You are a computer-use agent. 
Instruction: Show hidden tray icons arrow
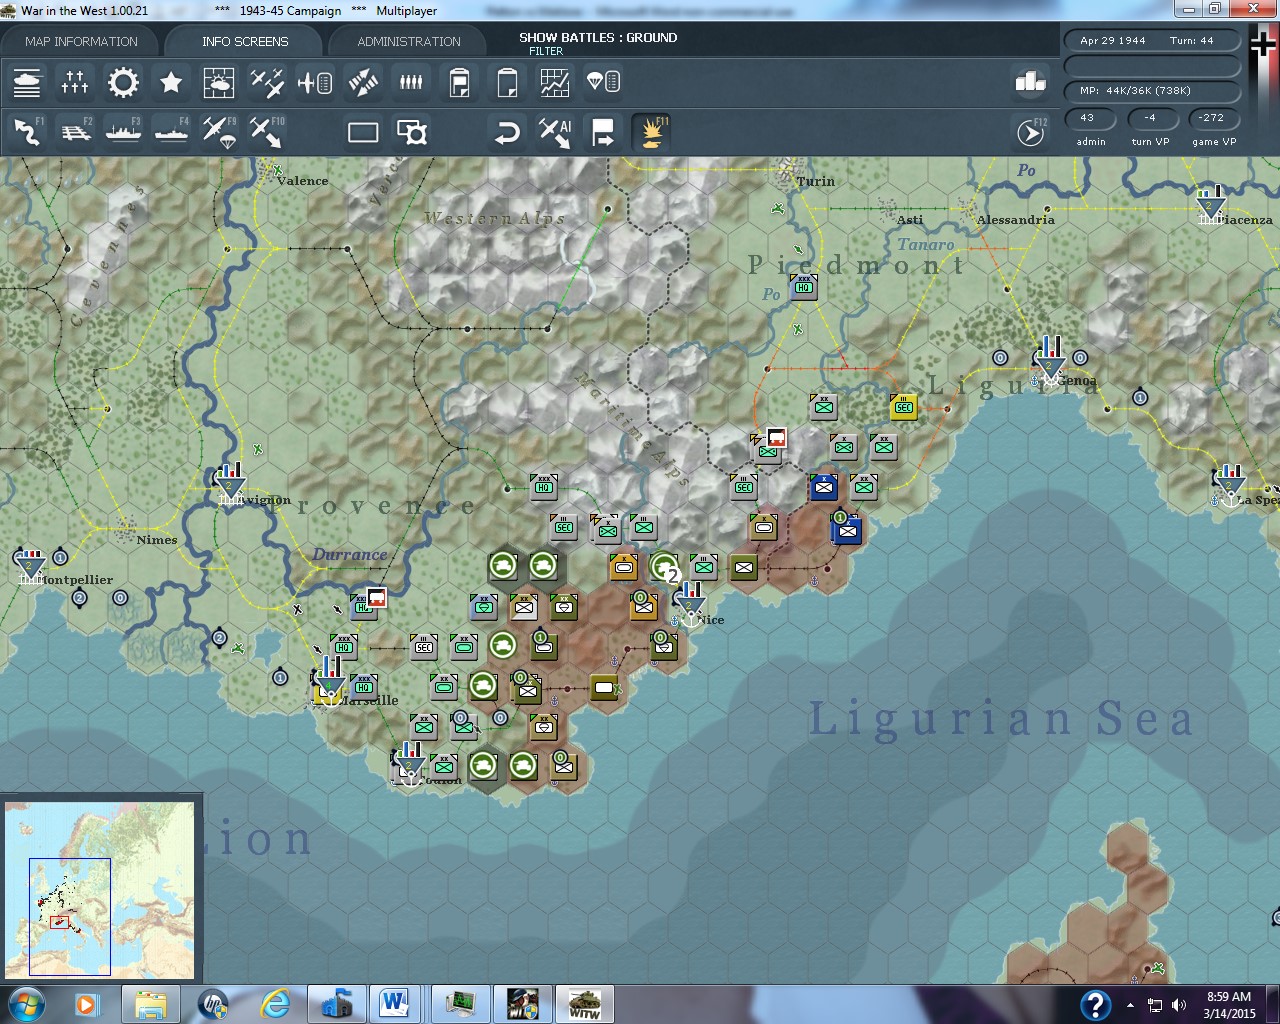tap(1130, 1005)
